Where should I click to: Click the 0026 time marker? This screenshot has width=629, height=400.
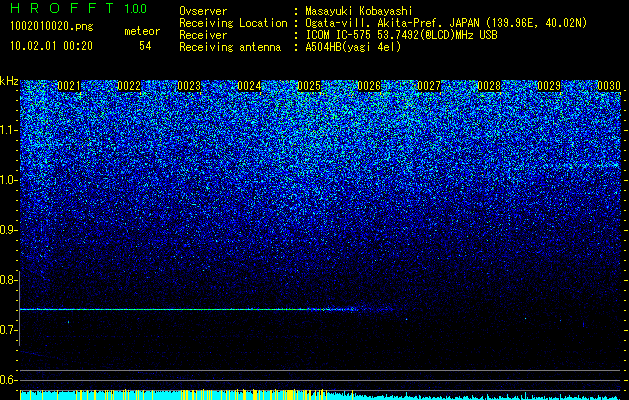[369, 86]
